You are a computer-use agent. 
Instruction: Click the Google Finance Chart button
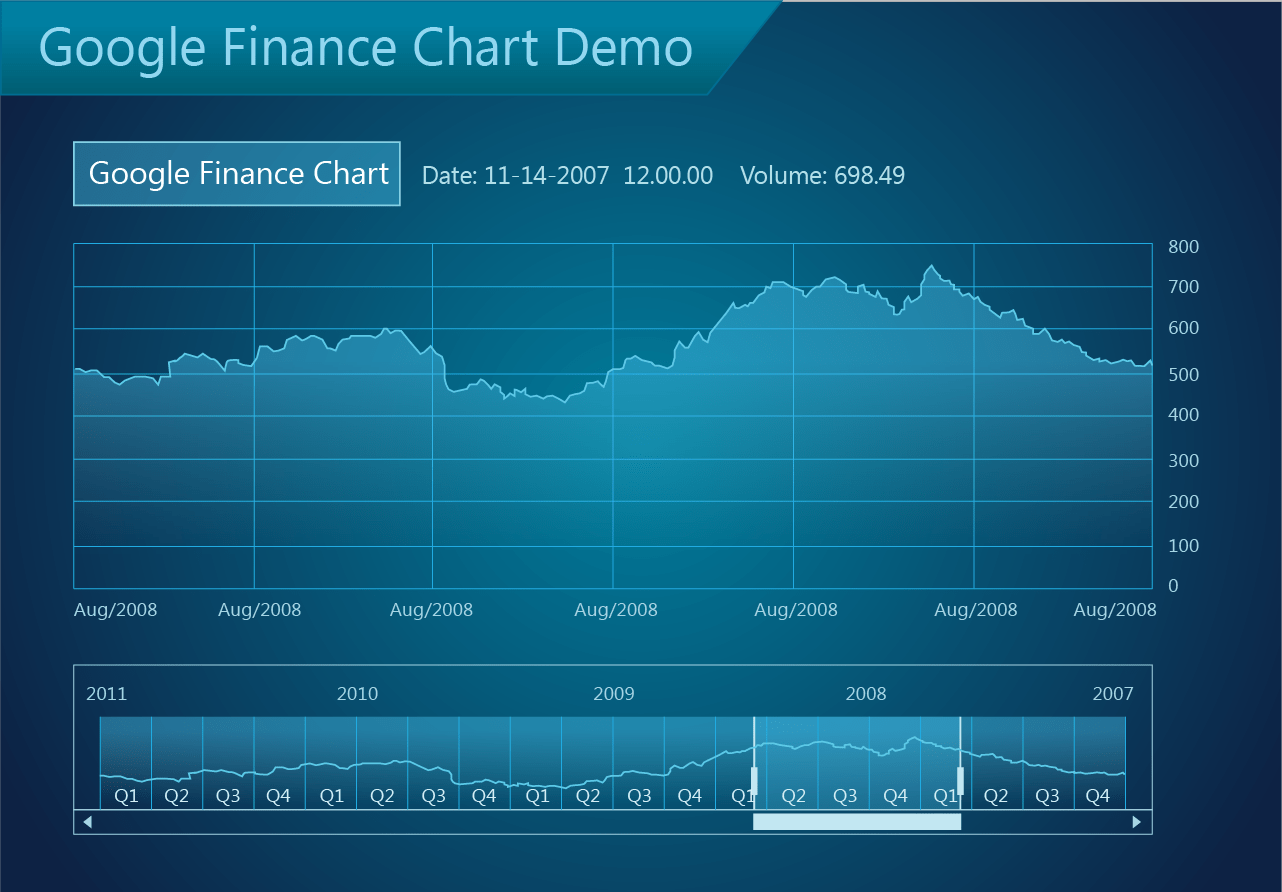point(237,174)
